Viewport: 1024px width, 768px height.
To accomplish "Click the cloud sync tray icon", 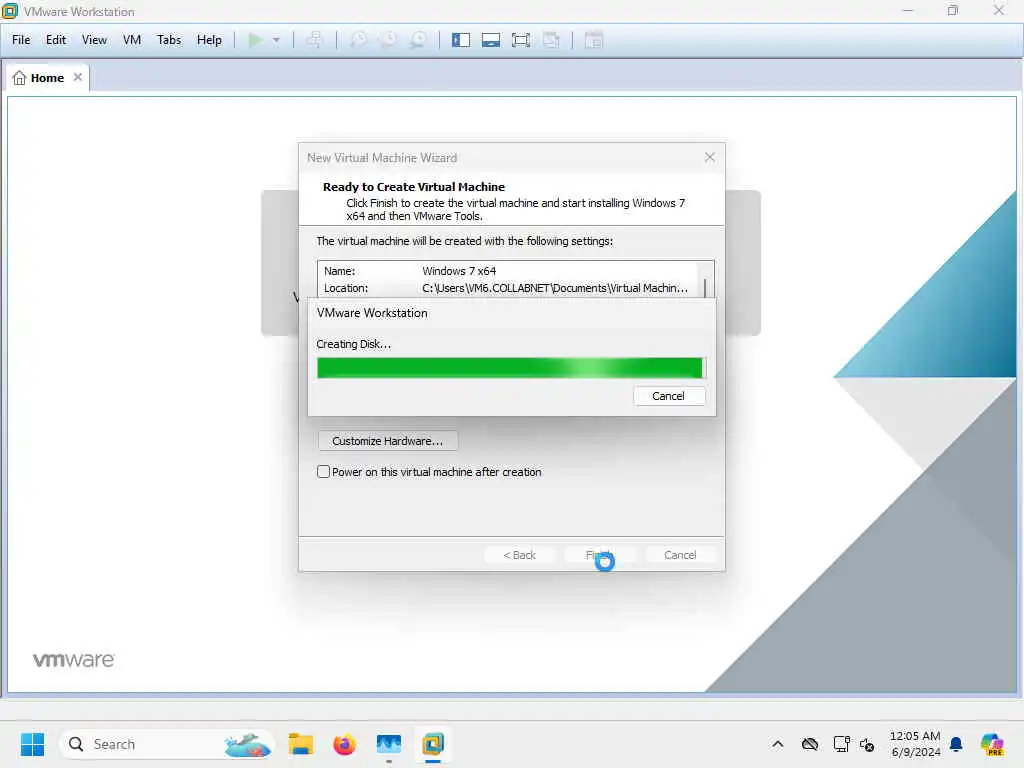I will coord(810,744).
